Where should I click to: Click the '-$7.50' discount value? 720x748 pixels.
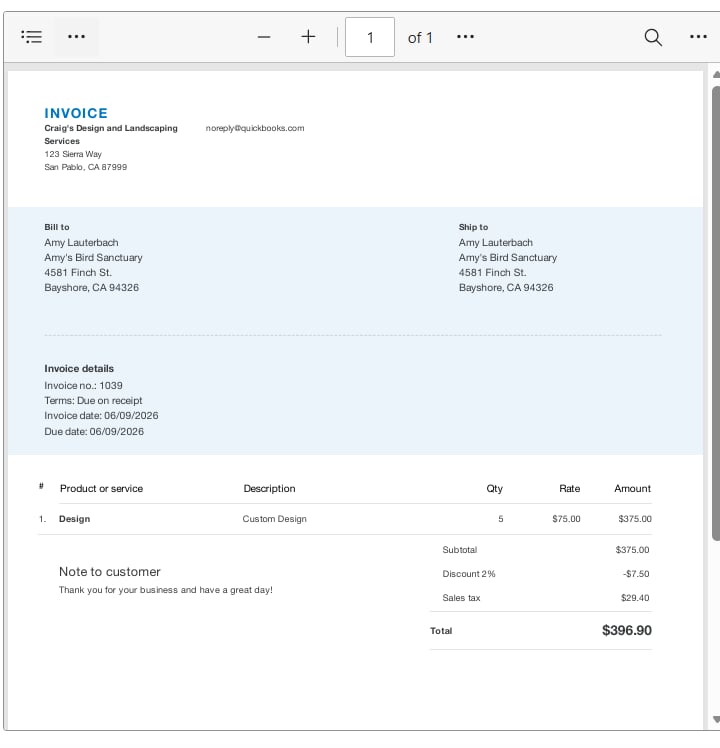[x=636, y=574]
